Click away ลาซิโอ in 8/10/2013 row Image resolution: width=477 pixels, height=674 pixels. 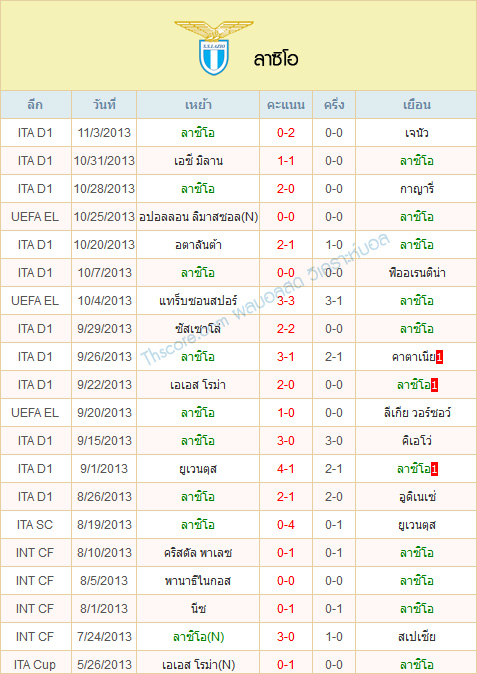tap(416, 553)
